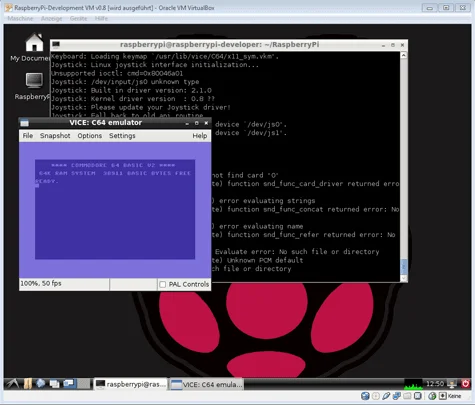The height and width of the screenshot is (405, 475).
Task: Click VirtualBox mouse integration status icon
Action: (x=432, y=396)
